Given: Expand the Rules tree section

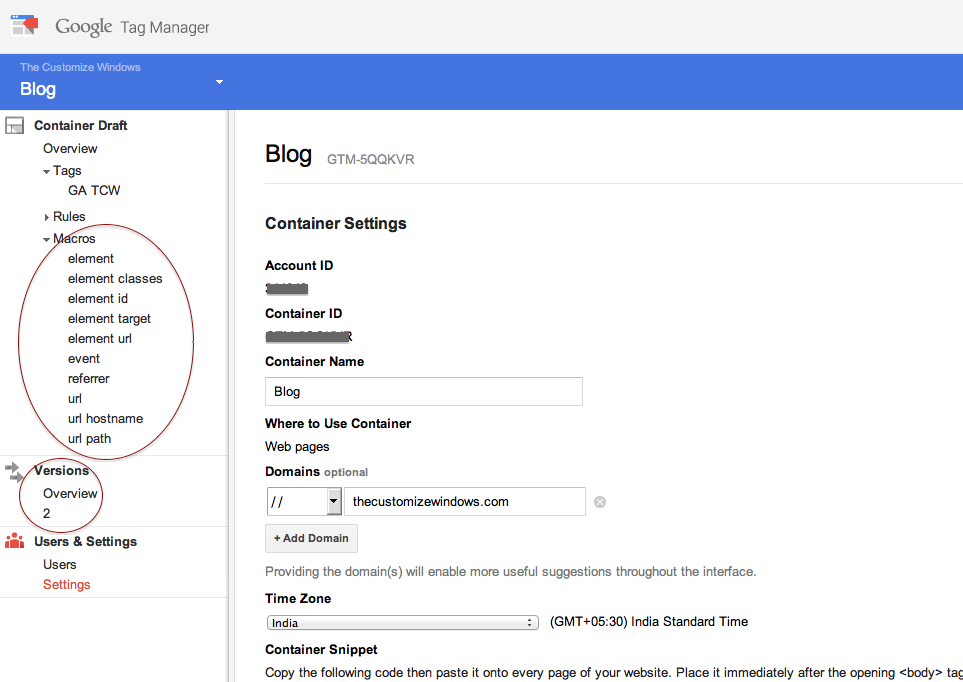Looking at the screenshot, I should [x=47, y=217].
